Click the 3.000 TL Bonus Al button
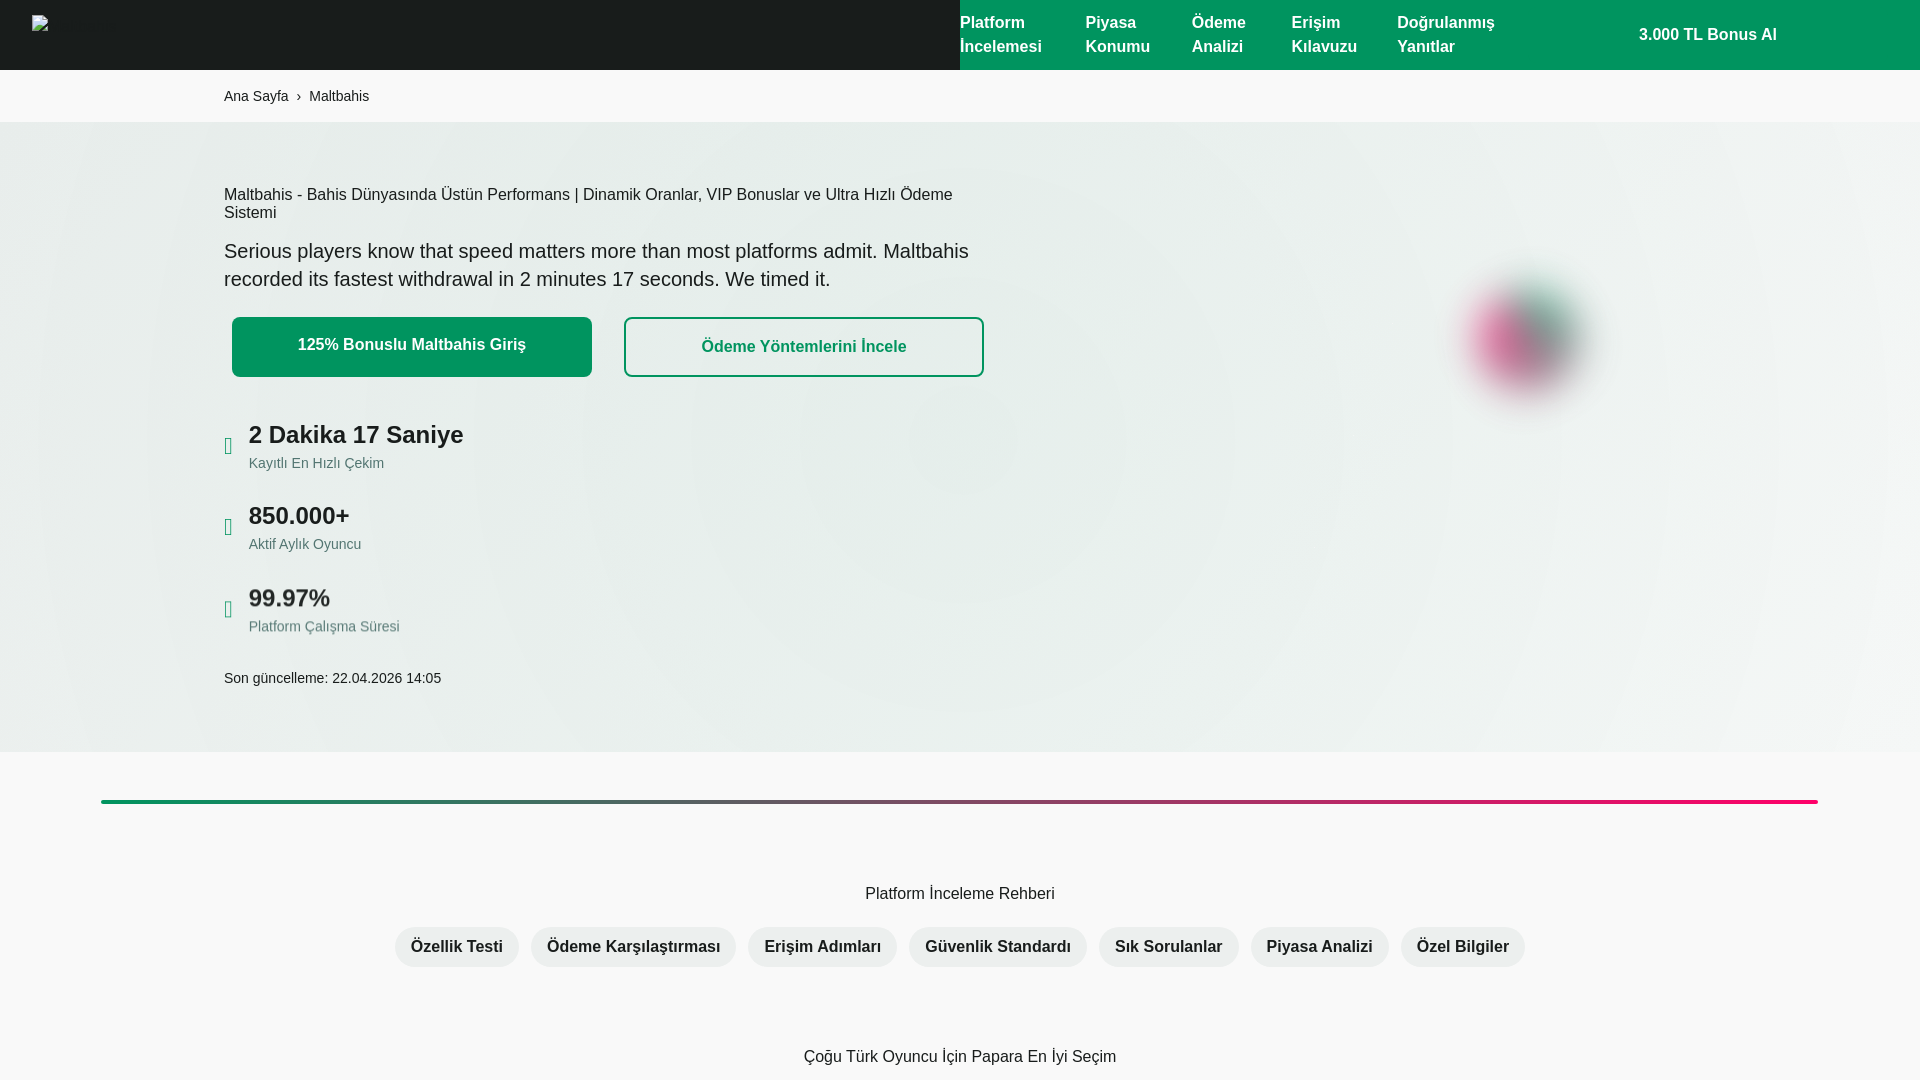This screenshot has width=1920, height=1080. [x=1707, y=35]
